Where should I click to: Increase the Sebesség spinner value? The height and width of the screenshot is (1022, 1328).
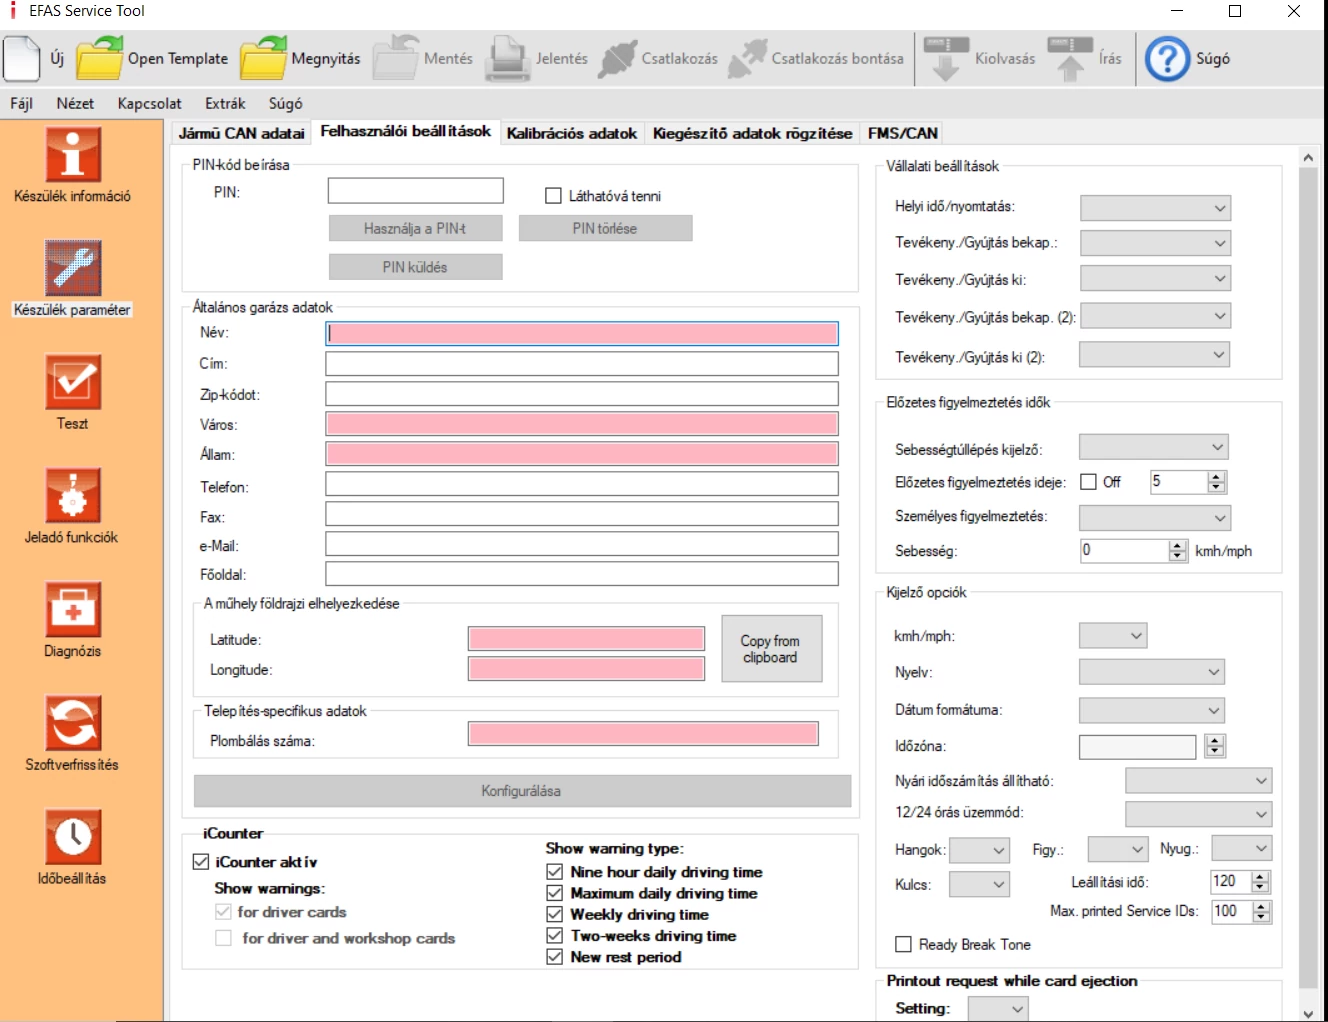[x=1178, y=546]
